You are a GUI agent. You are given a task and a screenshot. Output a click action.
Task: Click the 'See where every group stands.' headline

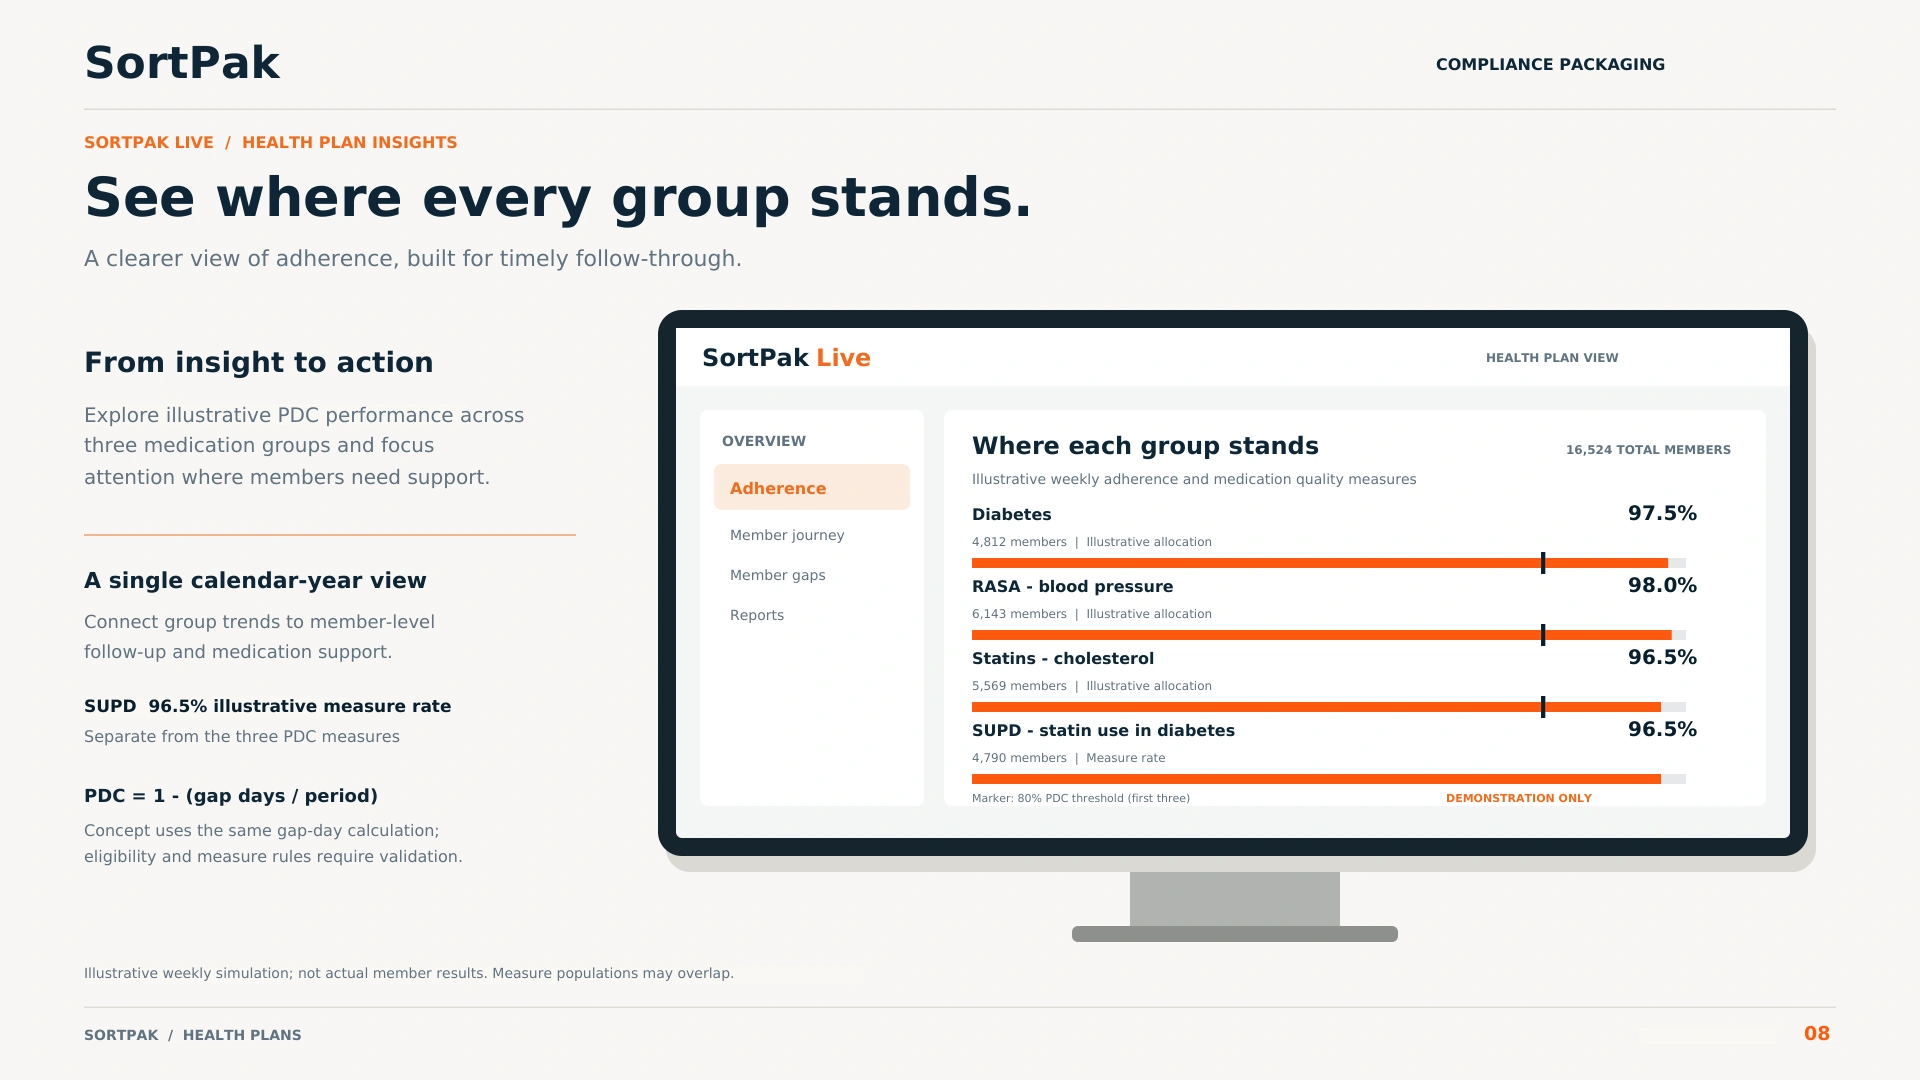[557, 197]
